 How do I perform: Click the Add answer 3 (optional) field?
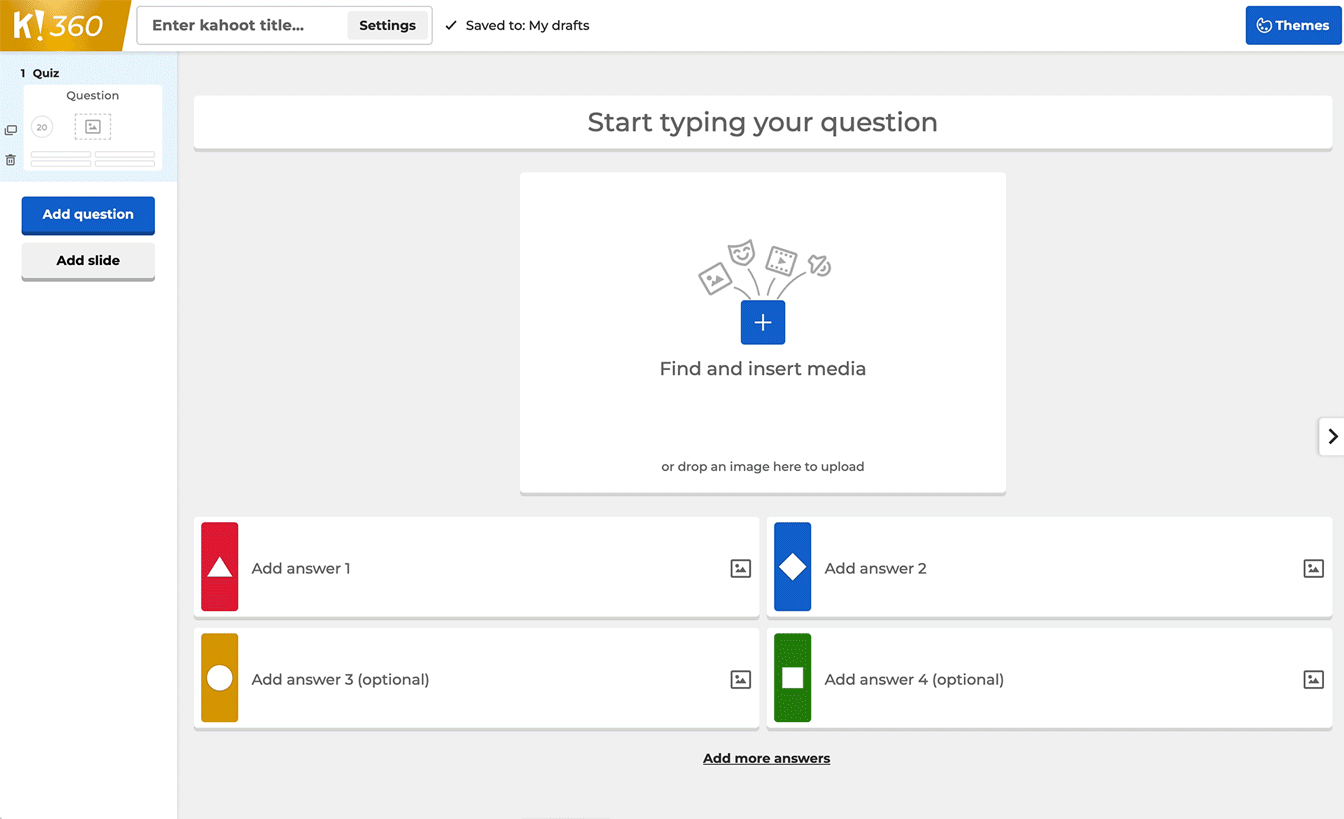pos(450,679)
